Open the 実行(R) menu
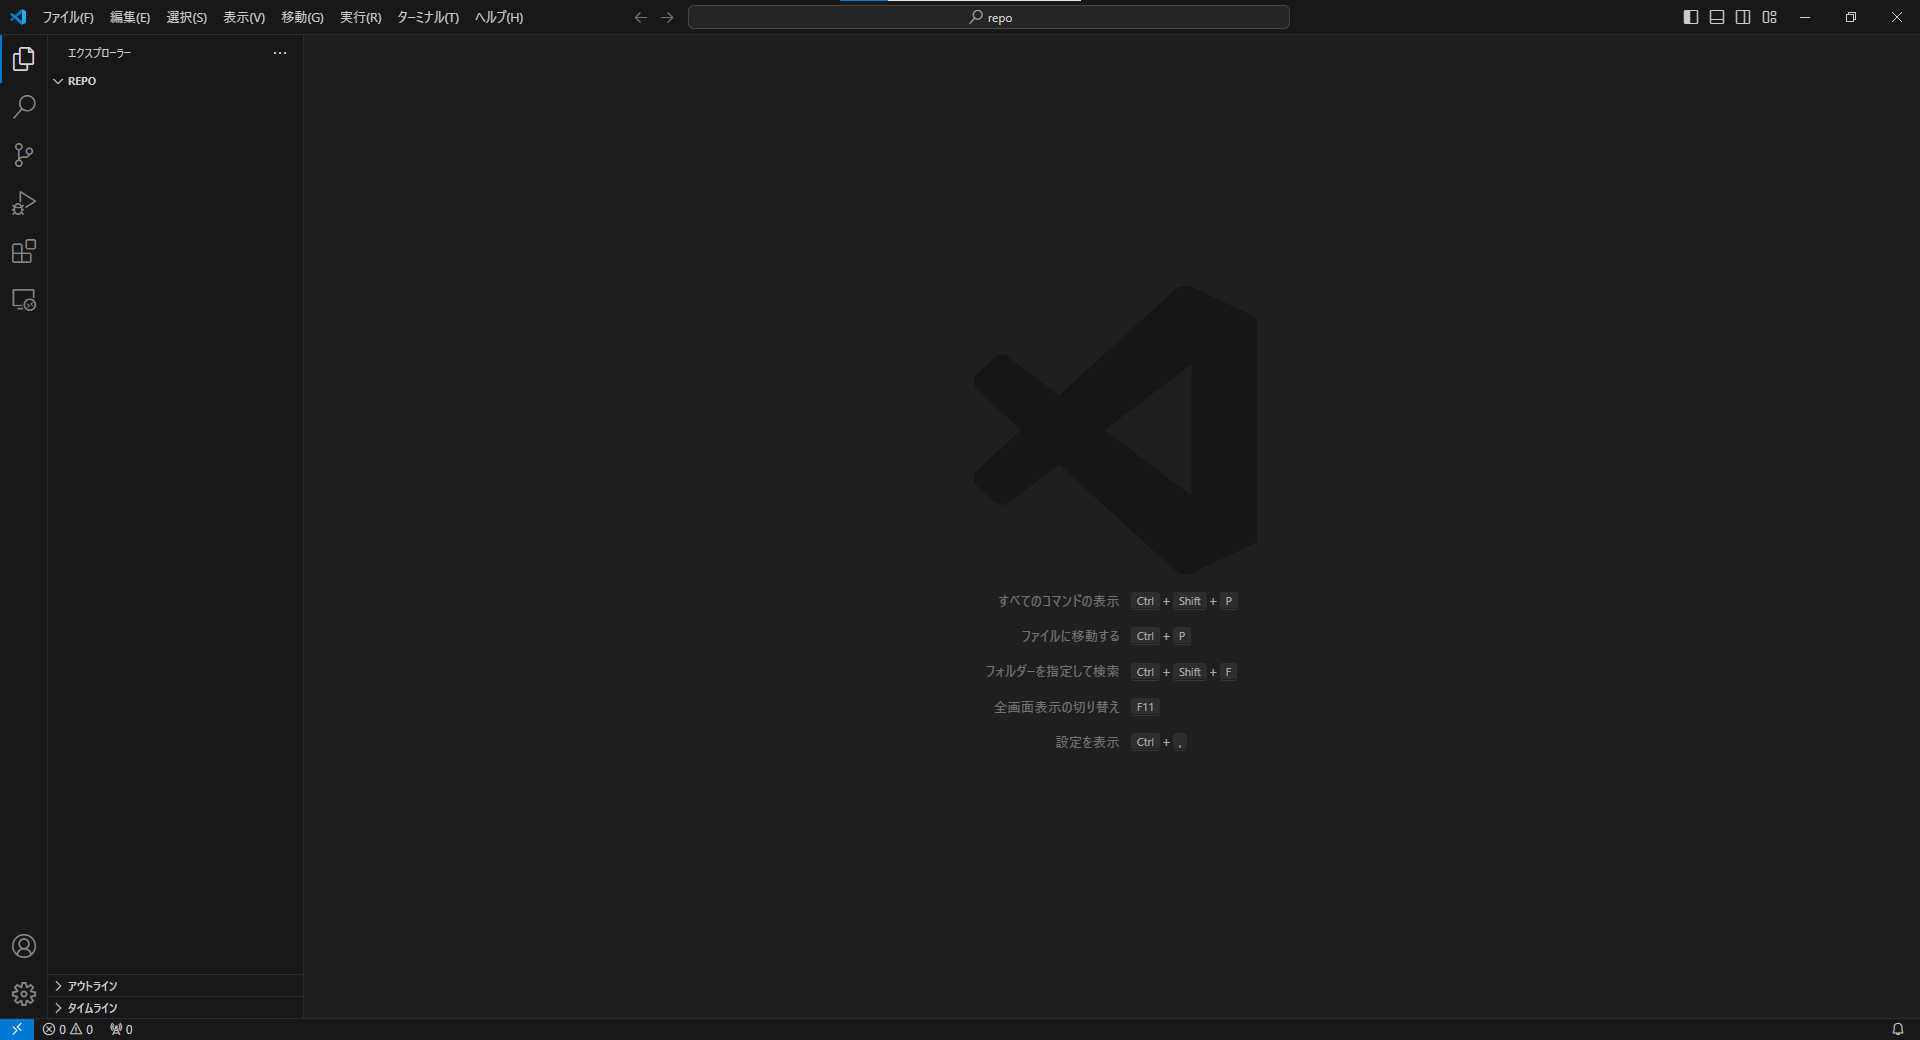 click(x=360, y=17)
